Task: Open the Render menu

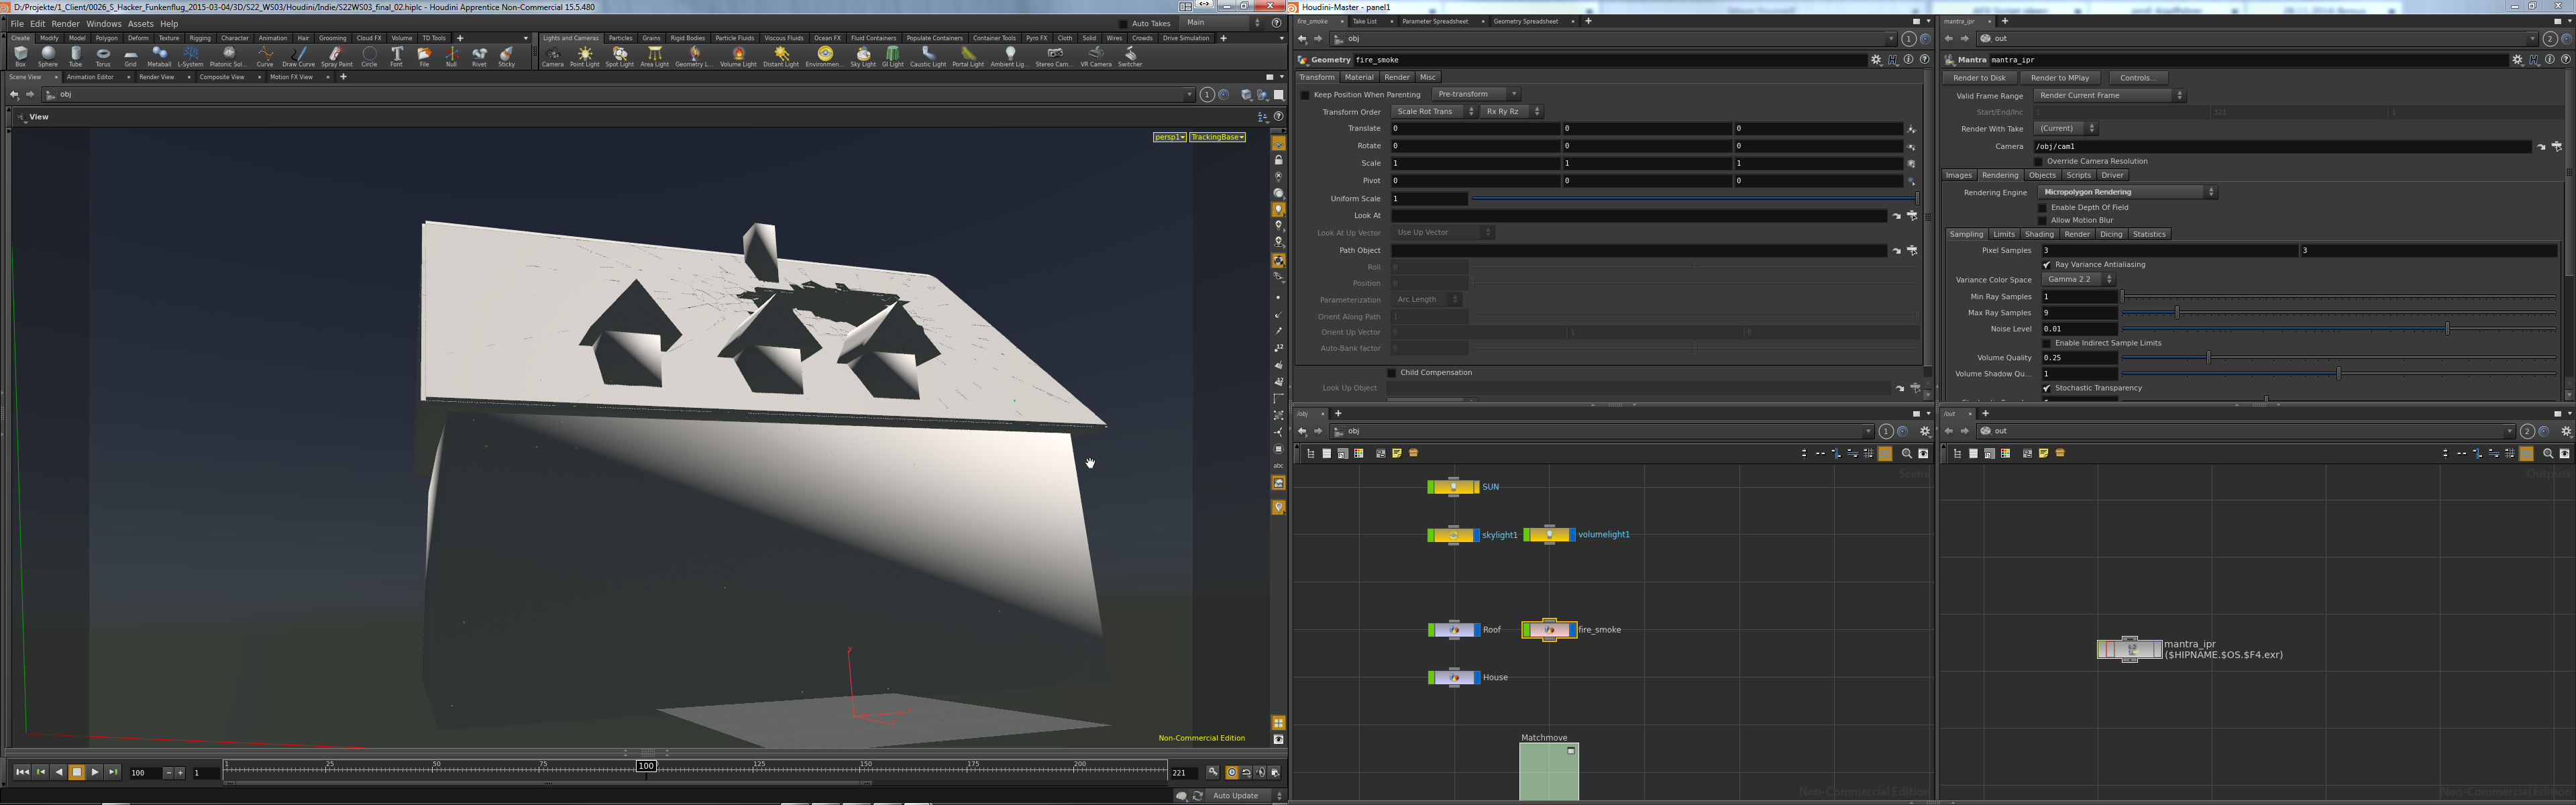Action: click(x=65, y=24)
